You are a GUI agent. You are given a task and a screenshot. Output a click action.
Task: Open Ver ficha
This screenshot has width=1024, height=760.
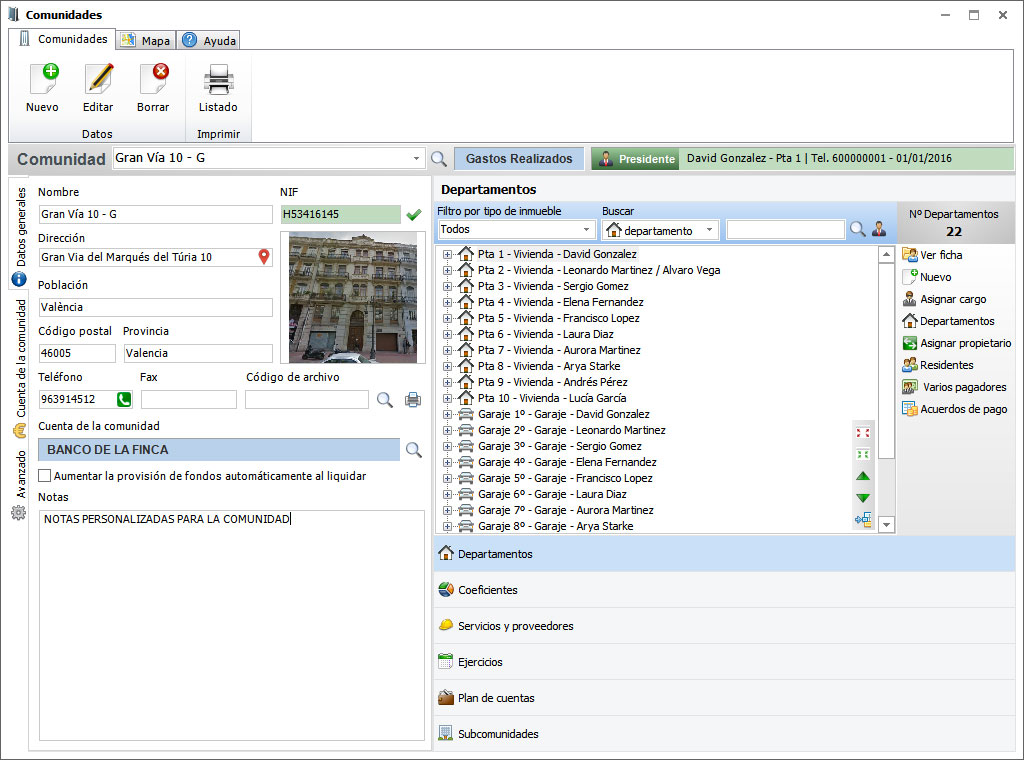933,255
